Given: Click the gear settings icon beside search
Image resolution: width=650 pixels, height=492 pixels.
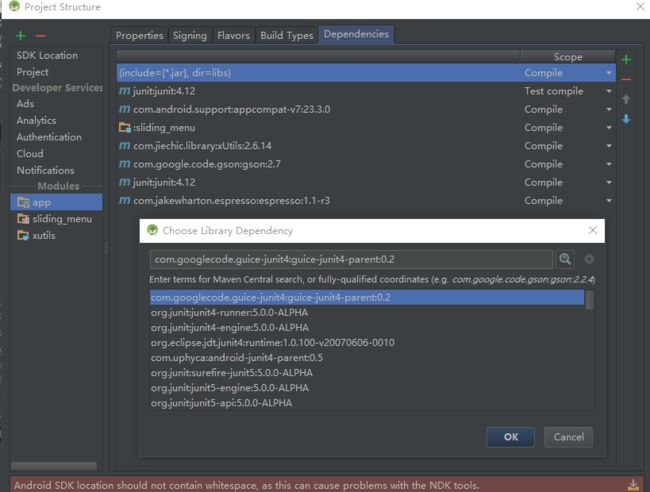Looking at the screenshot, I should (589, 259).
